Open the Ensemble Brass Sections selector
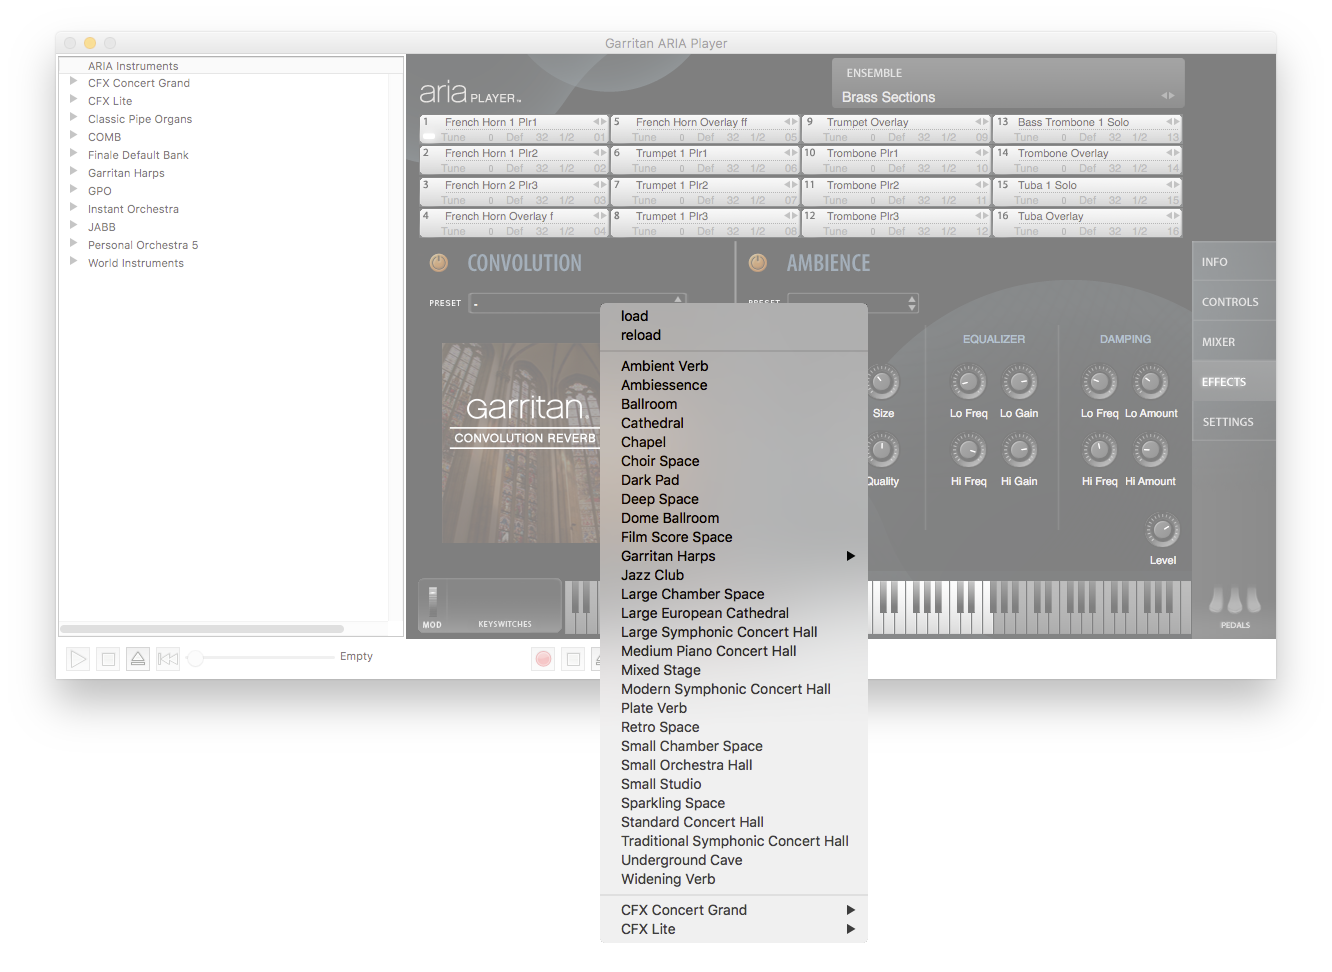Image resolution: width=1332 pixels, height=972 pixels. tap(1008, 96)
